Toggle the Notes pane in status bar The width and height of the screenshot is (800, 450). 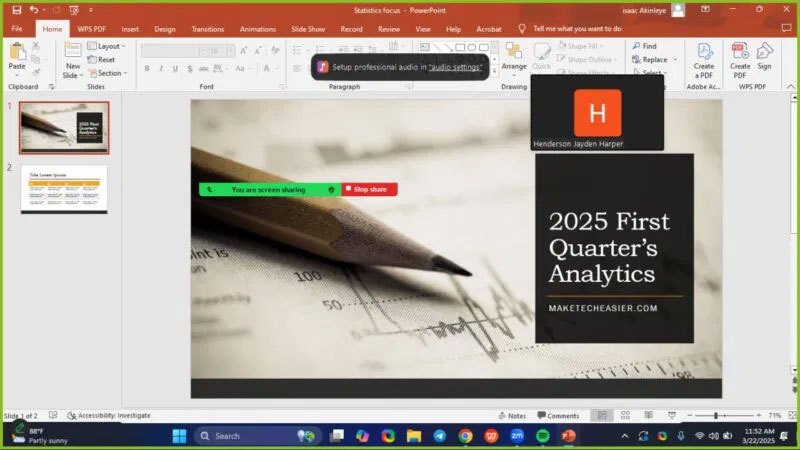point(512,416)
